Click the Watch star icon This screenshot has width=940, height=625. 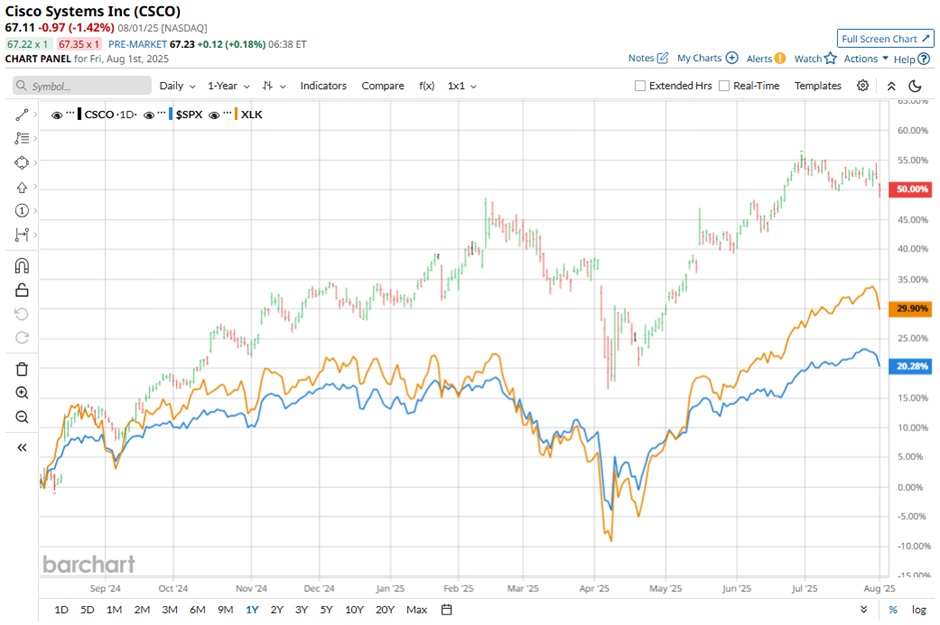tap(830, 58)
